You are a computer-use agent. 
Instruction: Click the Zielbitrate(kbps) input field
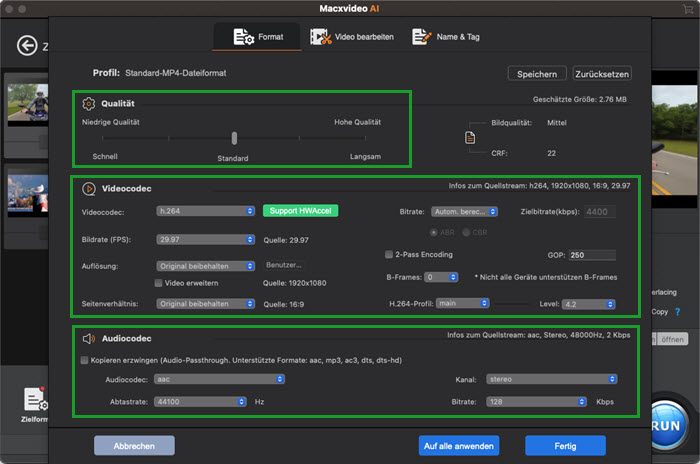(600, 212)
